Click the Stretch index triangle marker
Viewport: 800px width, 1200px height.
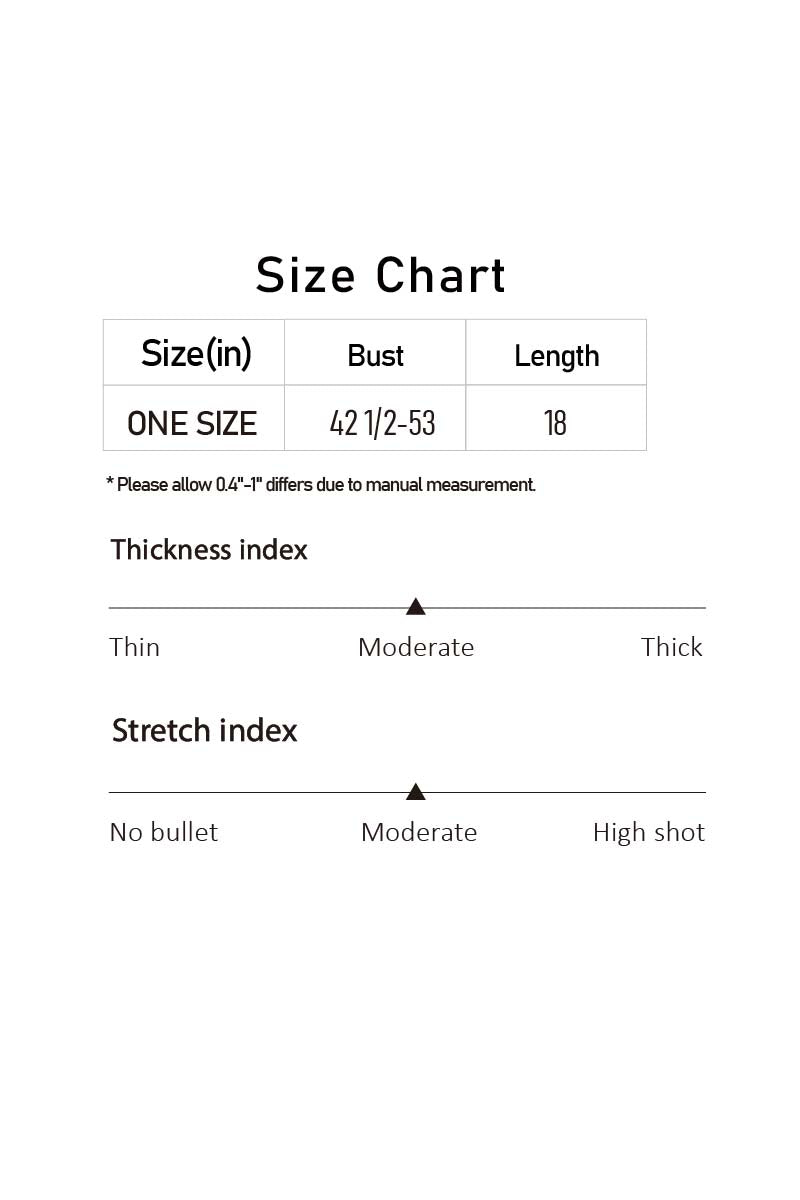[416, 792]
